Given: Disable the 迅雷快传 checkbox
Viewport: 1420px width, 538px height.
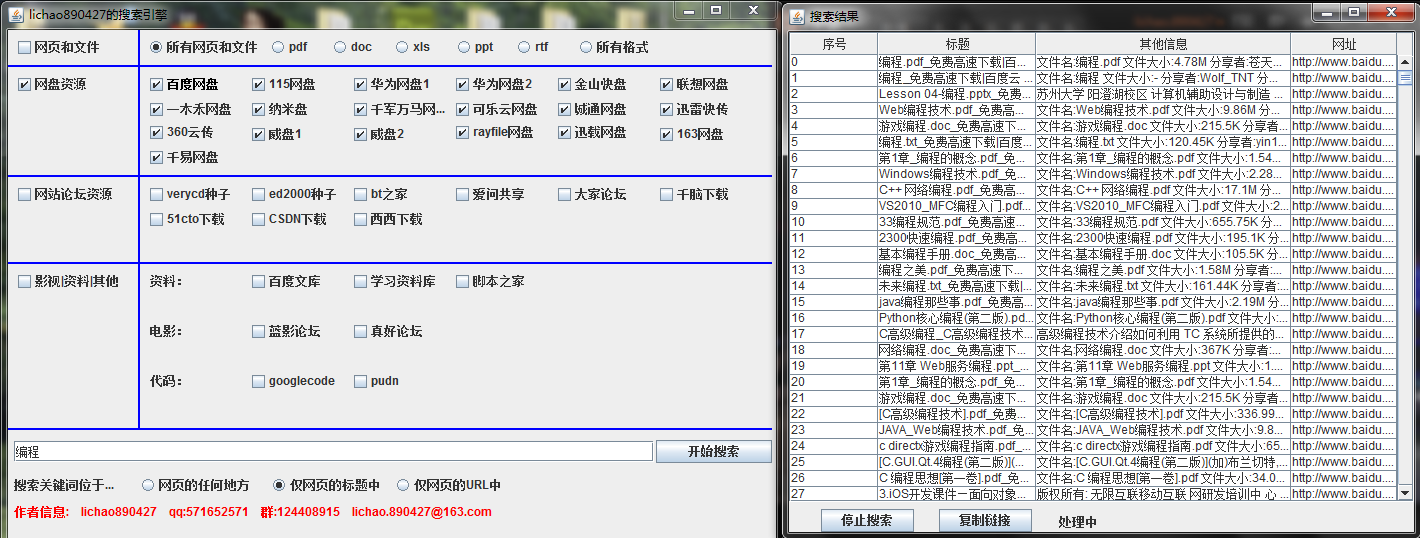Looking at the screenshot, I should tap(667, 110).
